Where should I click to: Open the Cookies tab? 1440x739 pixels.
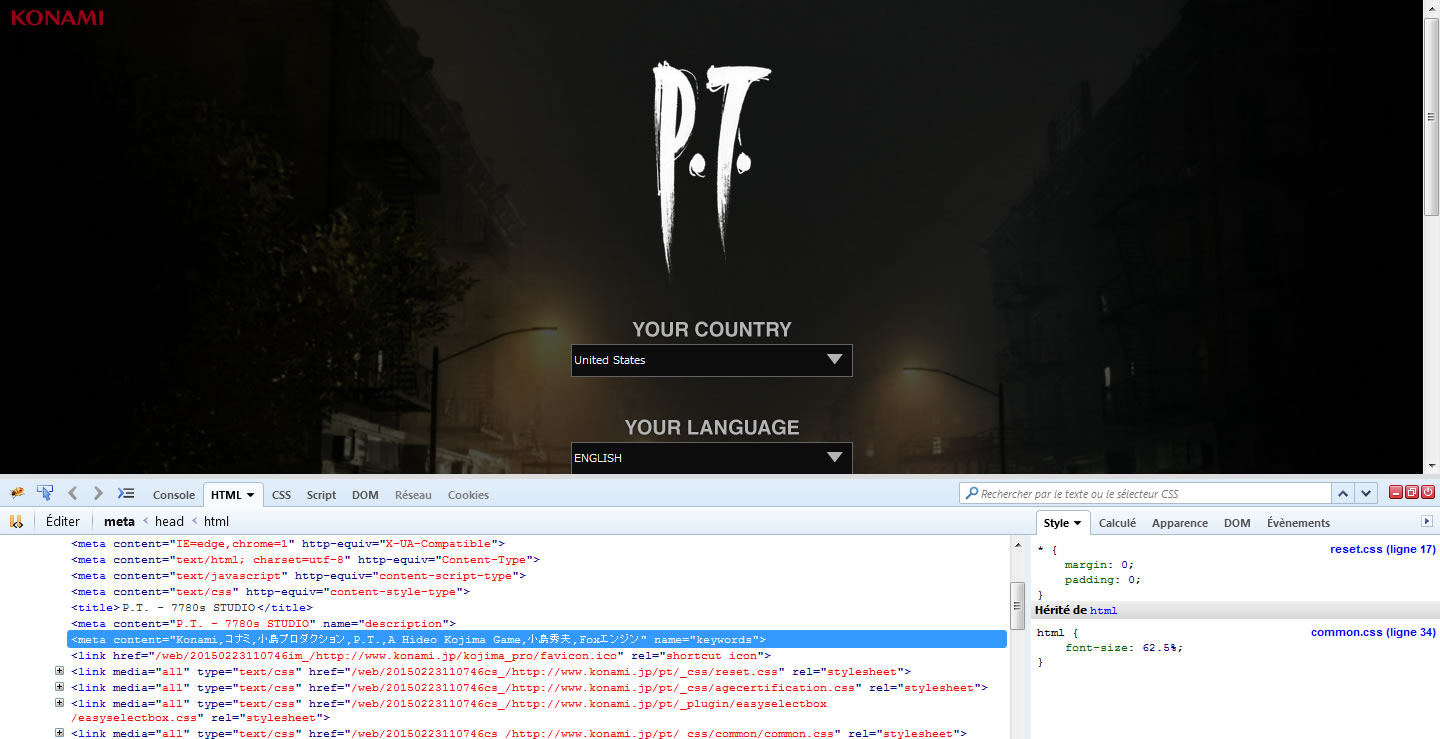[468, 495]
